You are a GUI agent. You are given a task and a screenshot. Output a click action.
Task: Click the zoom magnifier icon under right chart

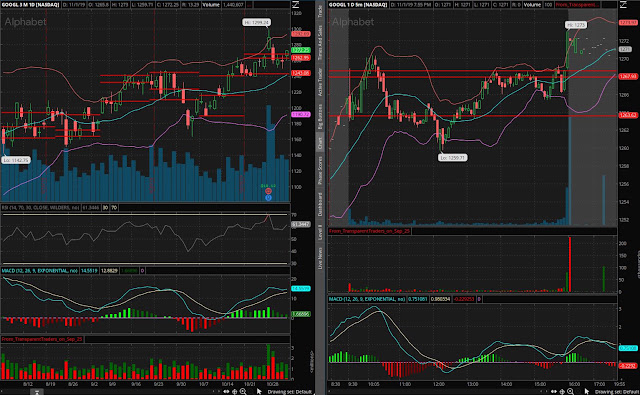tap(570, 391)
